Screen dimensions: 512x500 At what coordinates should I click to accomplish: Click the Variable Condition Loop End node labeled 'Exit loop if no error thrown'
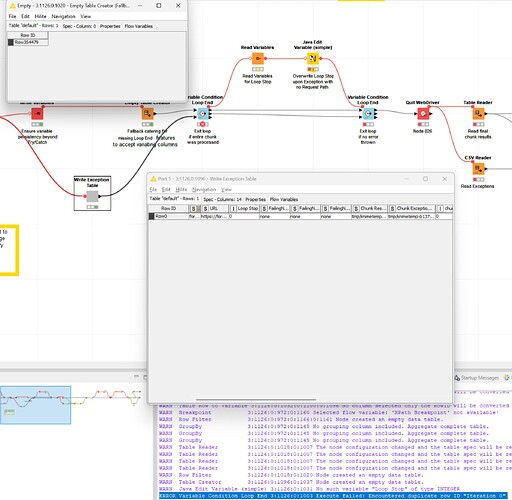(x=368, y=114)
